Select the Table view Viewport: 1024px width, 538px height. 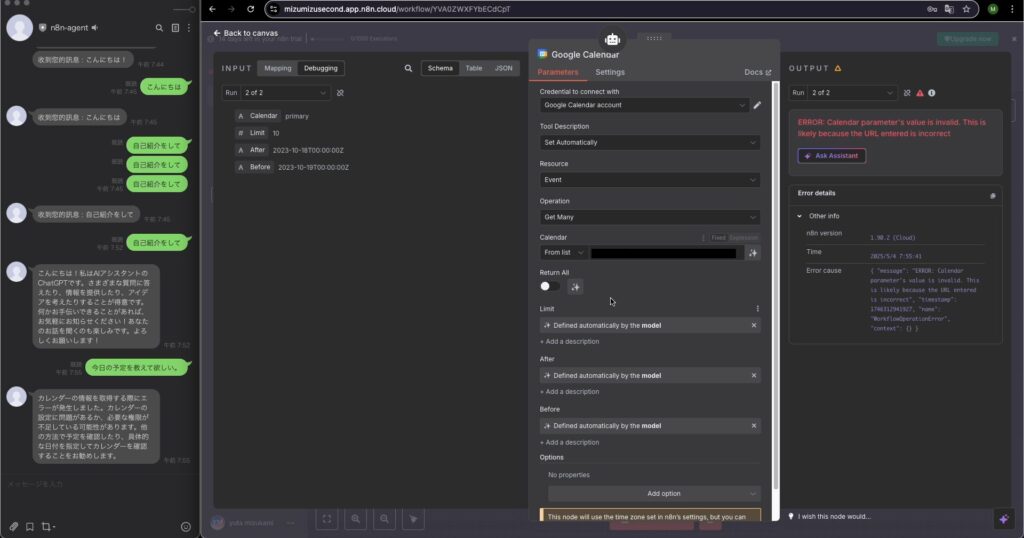click(473, 68)
